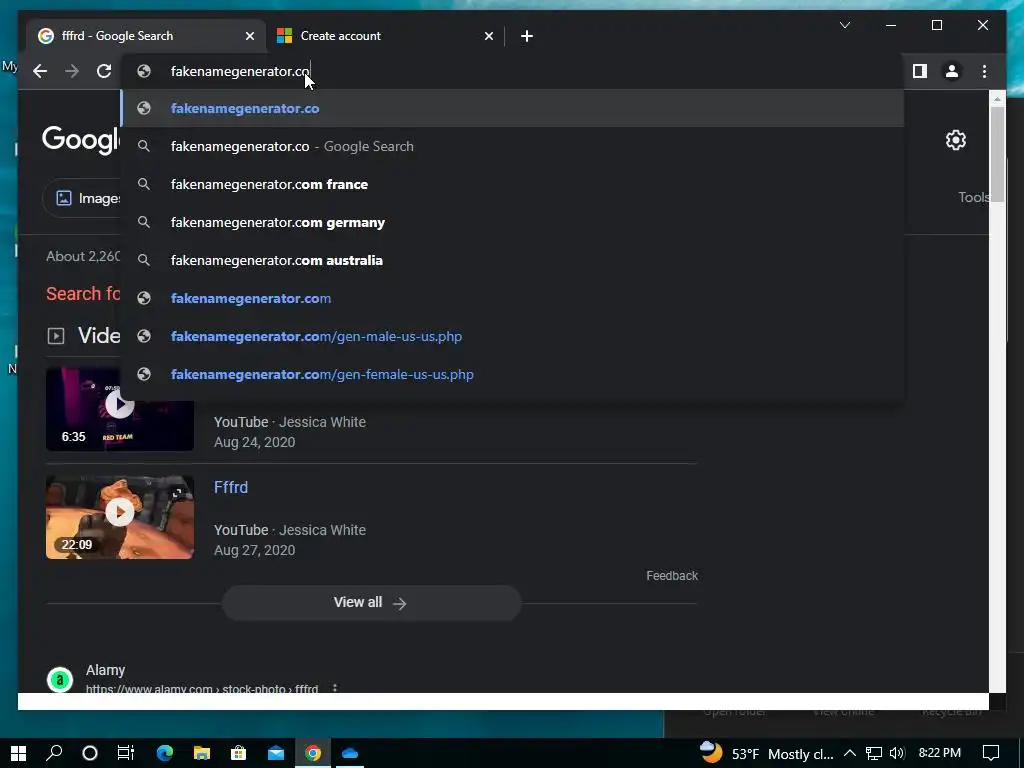Open the volume speaker tray icon

click(x=897, y=753)
